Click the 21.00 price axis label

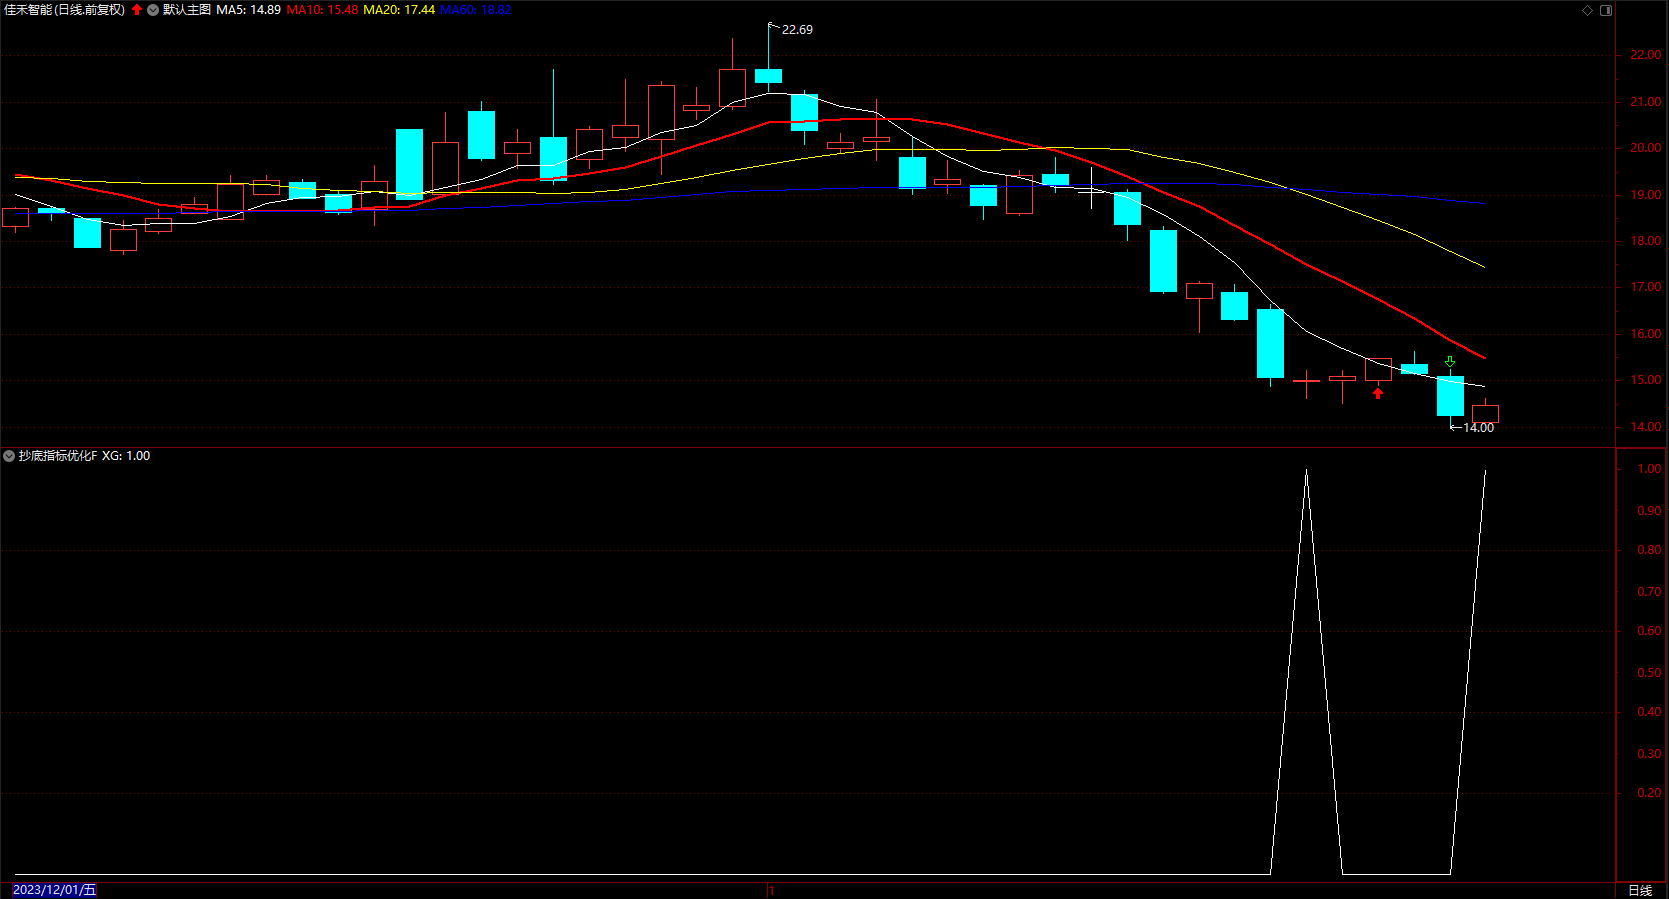click(1645, 102)
